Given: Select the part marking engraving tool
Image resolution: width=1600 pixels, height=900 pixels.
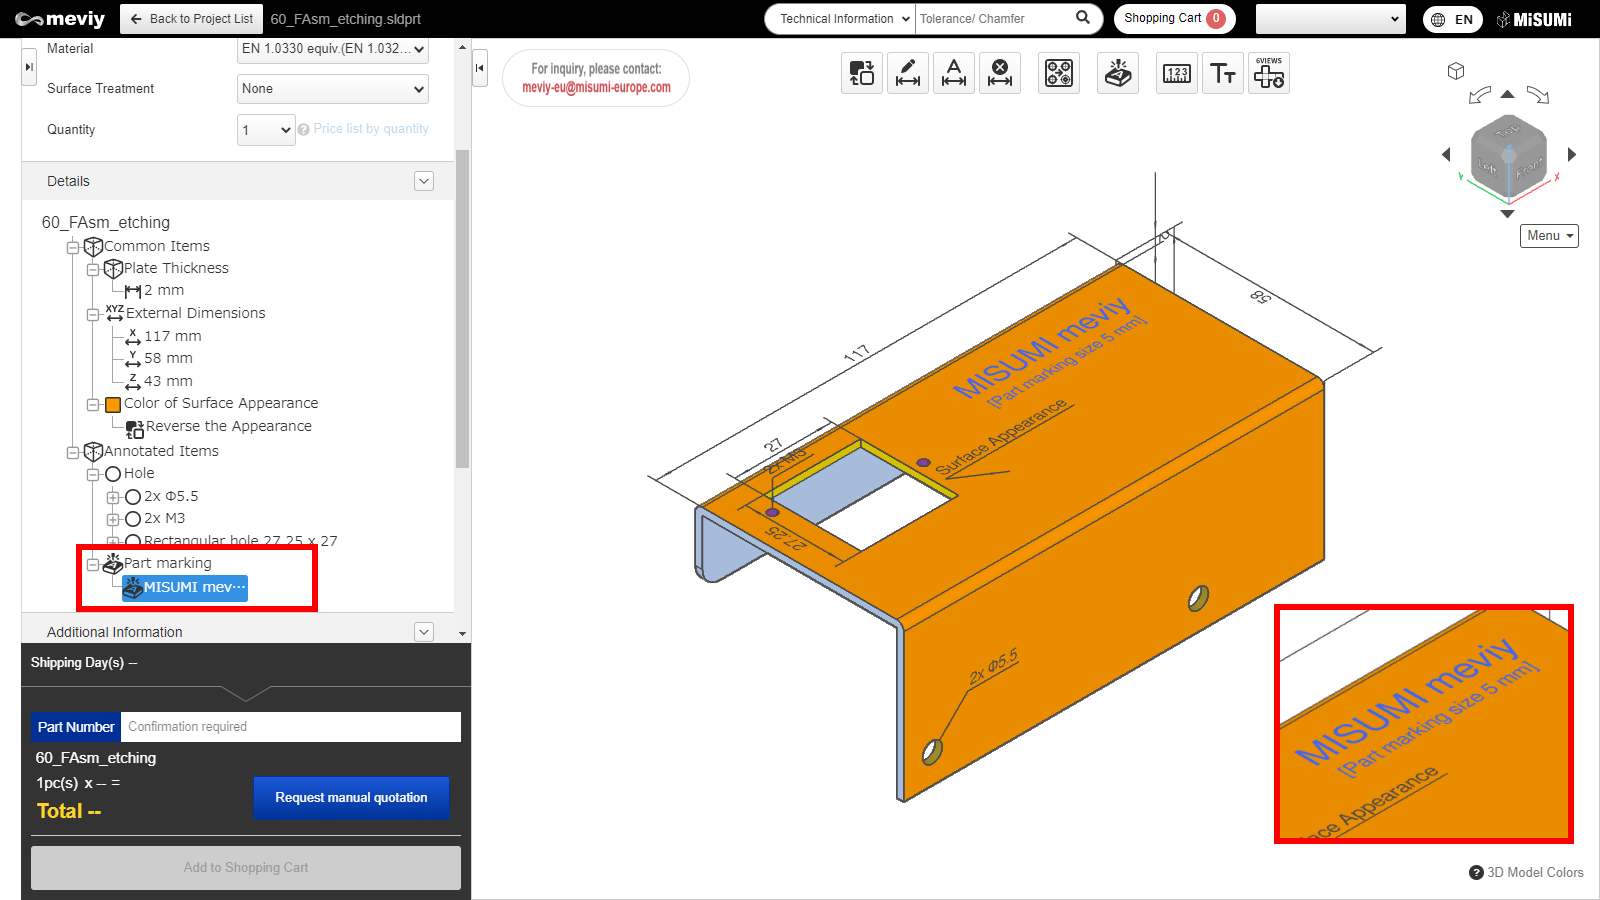Looking at the screenshot, I should [1118, 73].
